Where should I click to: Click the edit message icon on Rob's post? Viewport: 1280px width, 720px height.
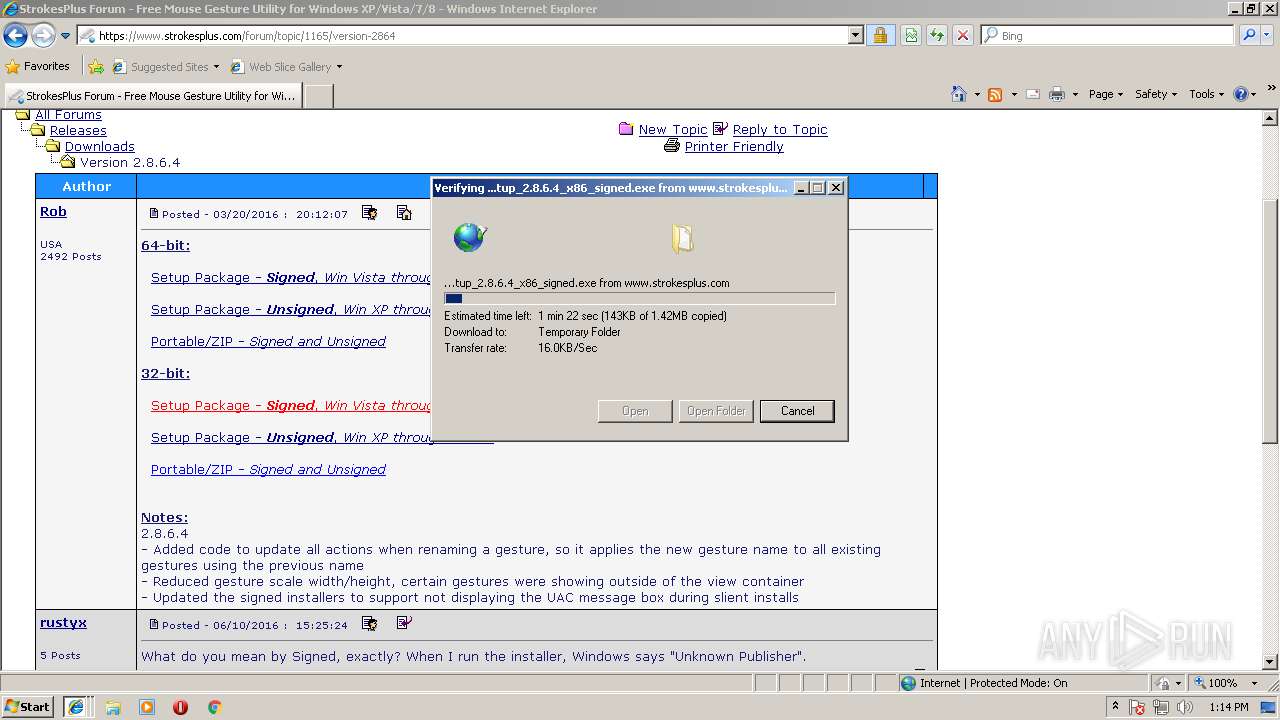coord(370,213)
